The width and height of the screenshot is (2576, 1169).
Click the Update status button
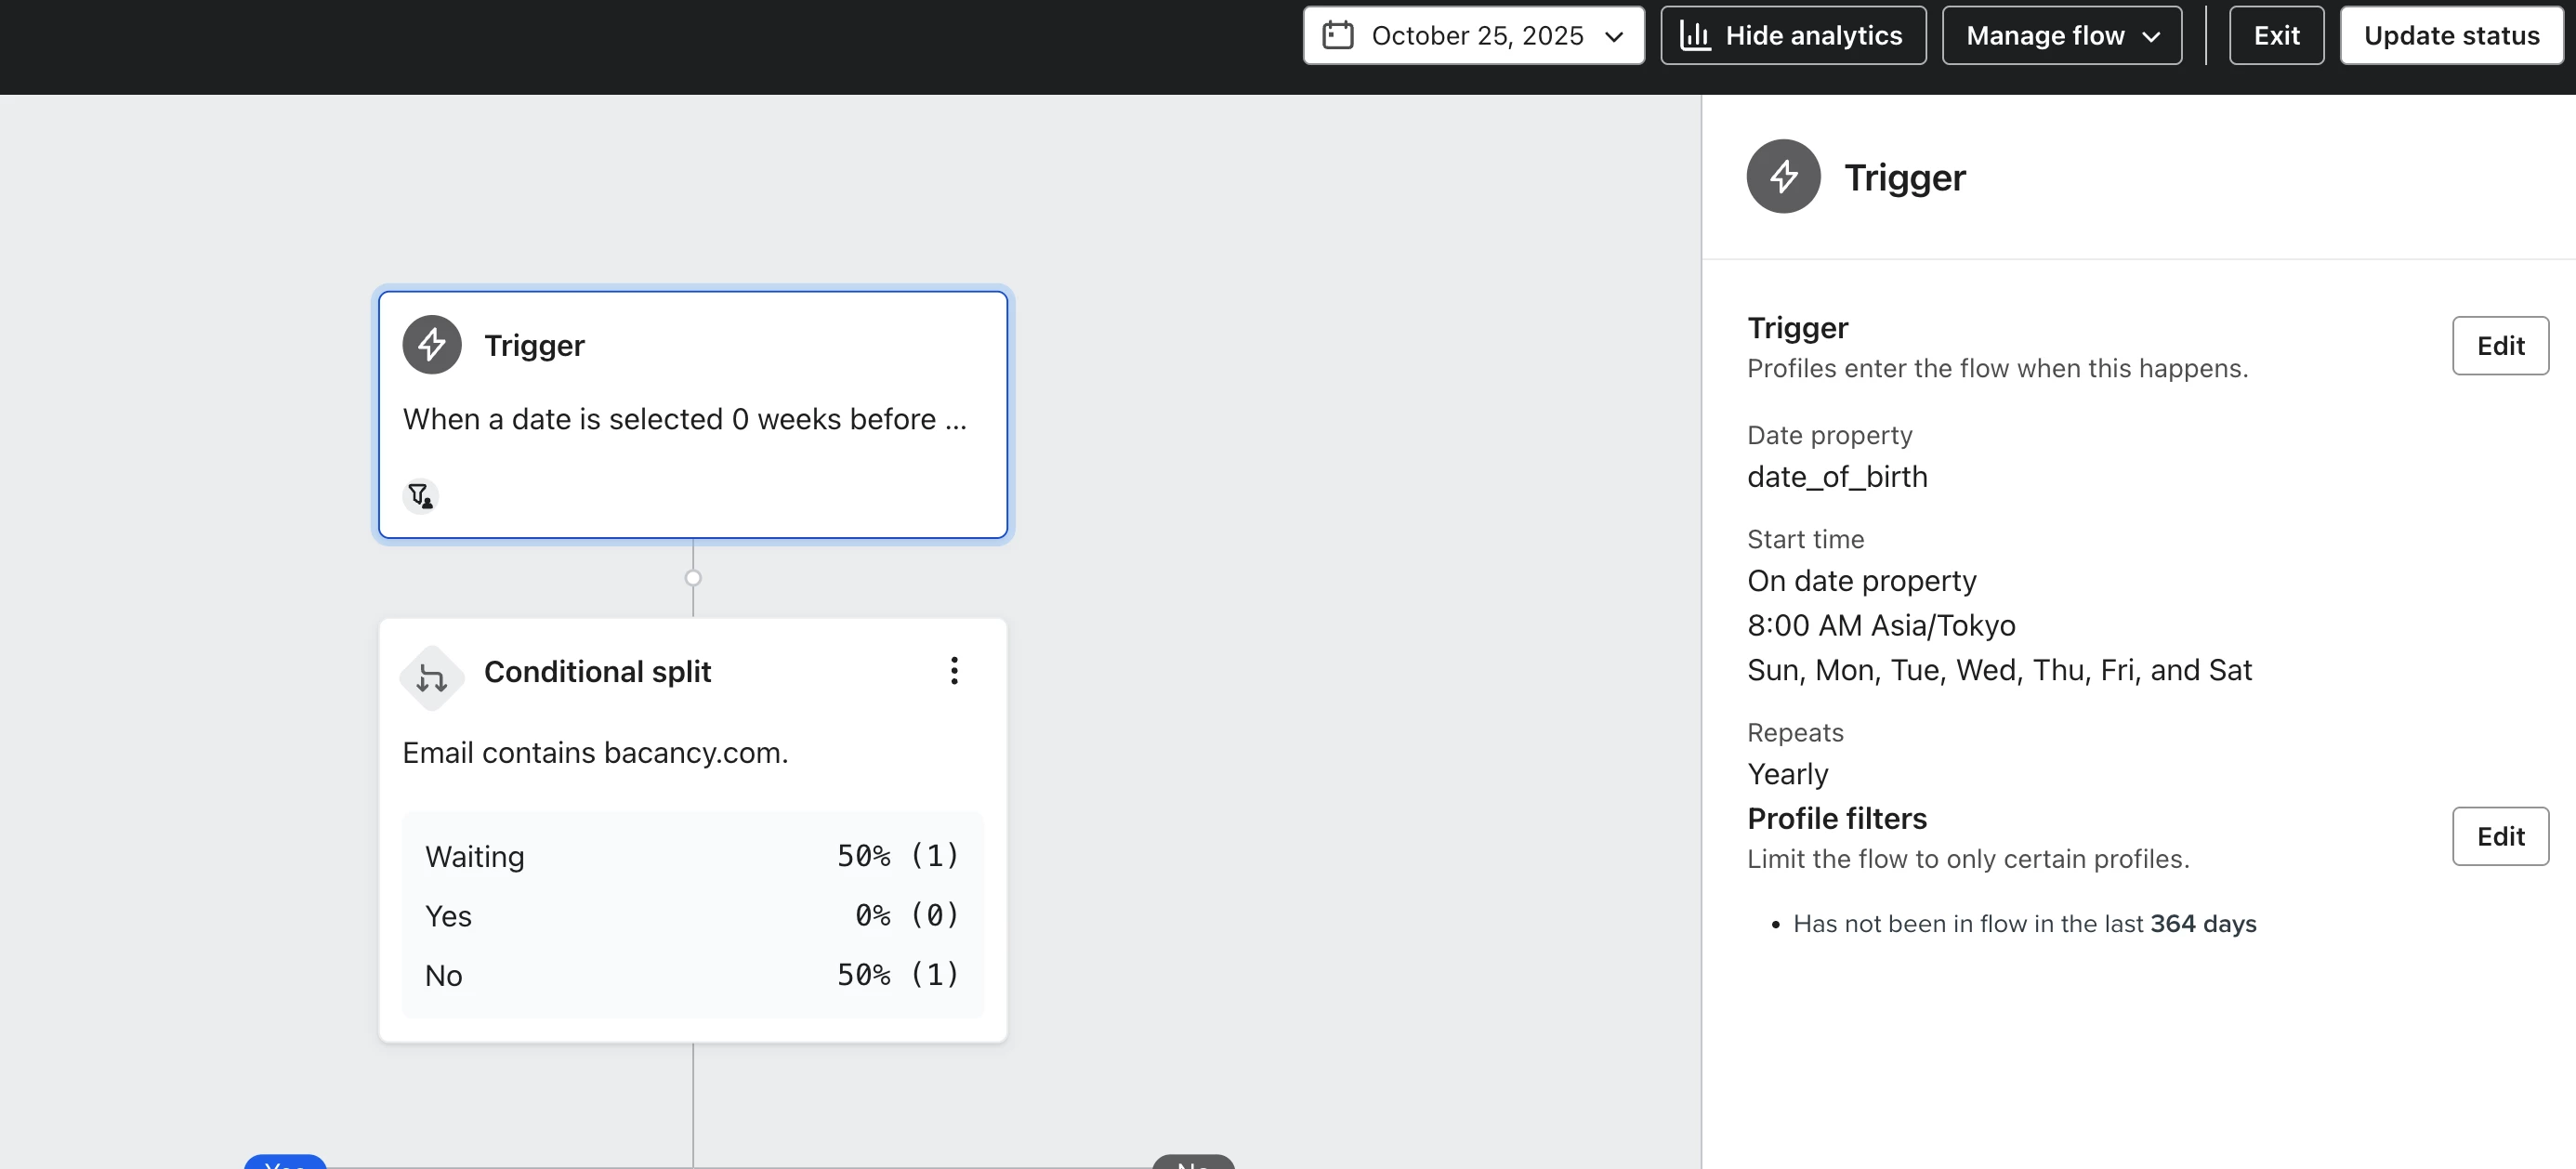2451,36
